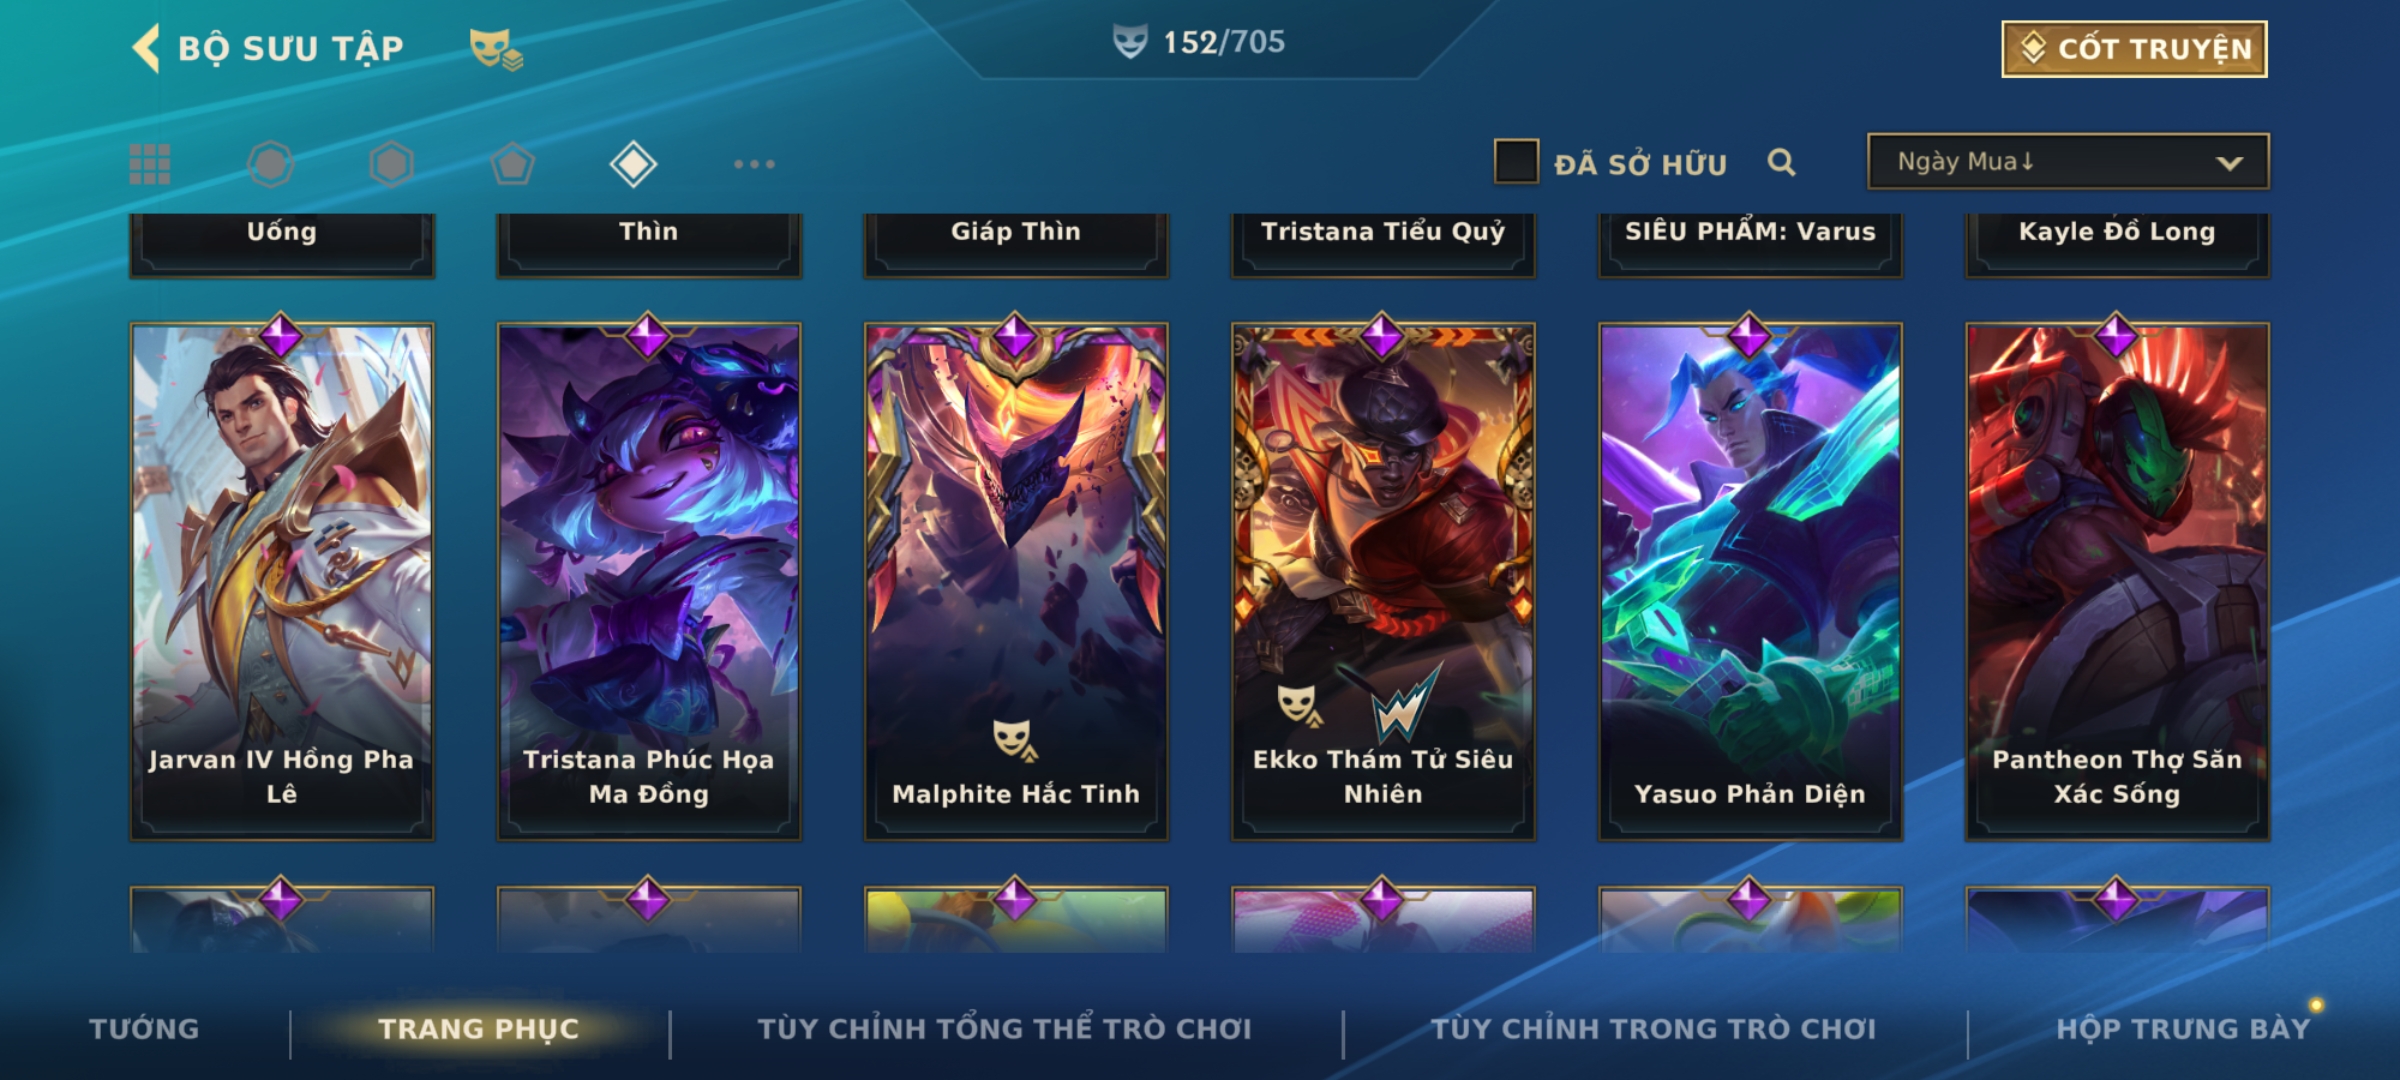Image resolution: width=2400 pixels, height=1080 pixels.
Task: Select the all-skins grid filter icon
Action: click(x=150, y=164)
